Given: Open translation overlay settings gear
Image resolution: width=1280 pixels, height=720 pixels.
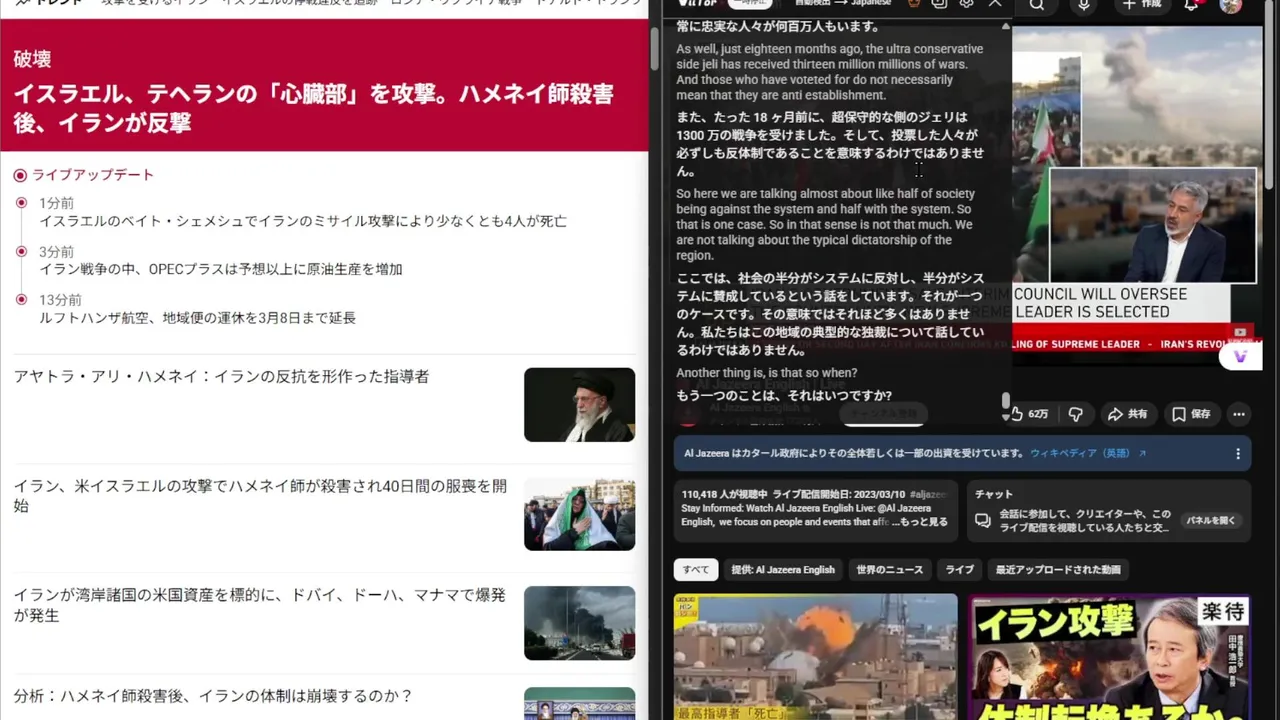Looking at the screenshot, I should click(x=966, y=4).
